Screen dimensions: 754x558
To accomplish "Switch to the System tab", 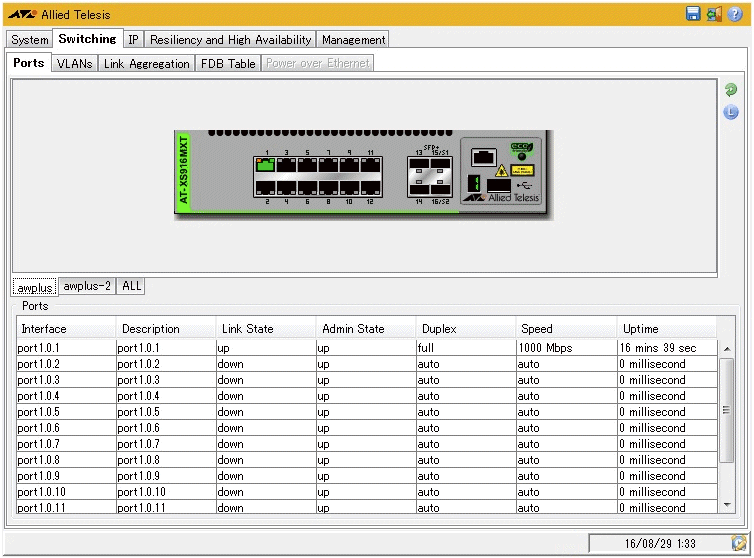I will coord(30,40).
